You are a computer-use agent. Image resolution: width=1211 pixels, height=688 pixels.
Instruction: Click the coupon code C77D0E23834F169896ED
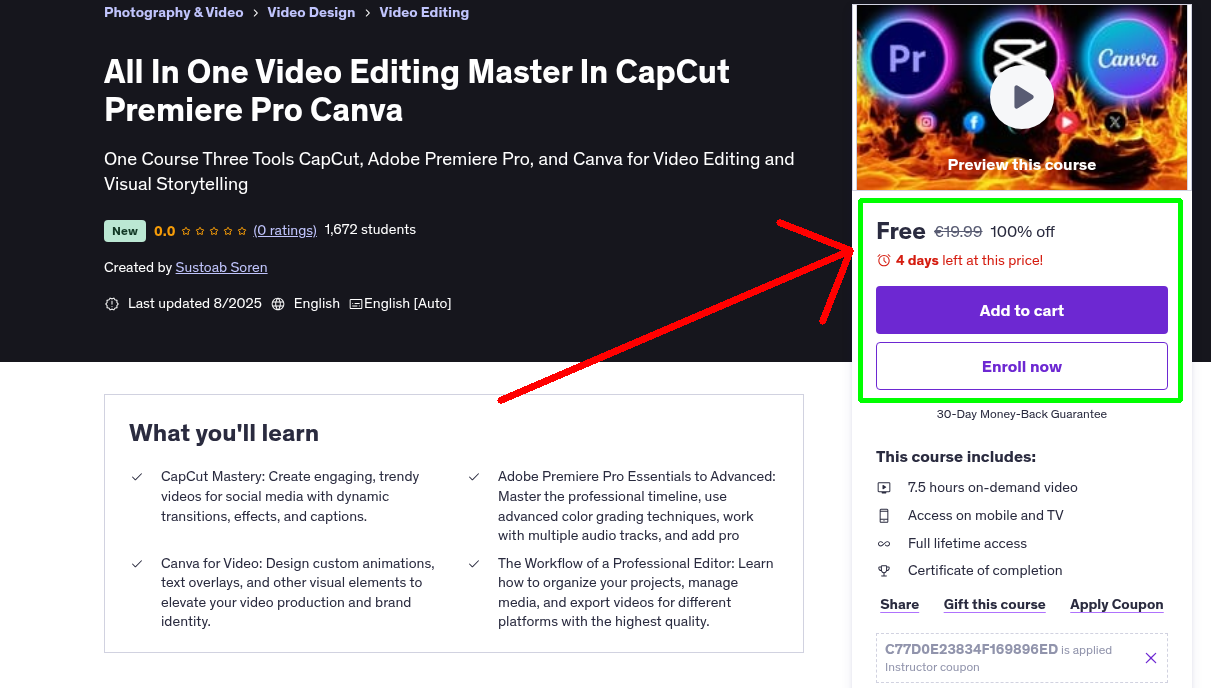(971, 649)
